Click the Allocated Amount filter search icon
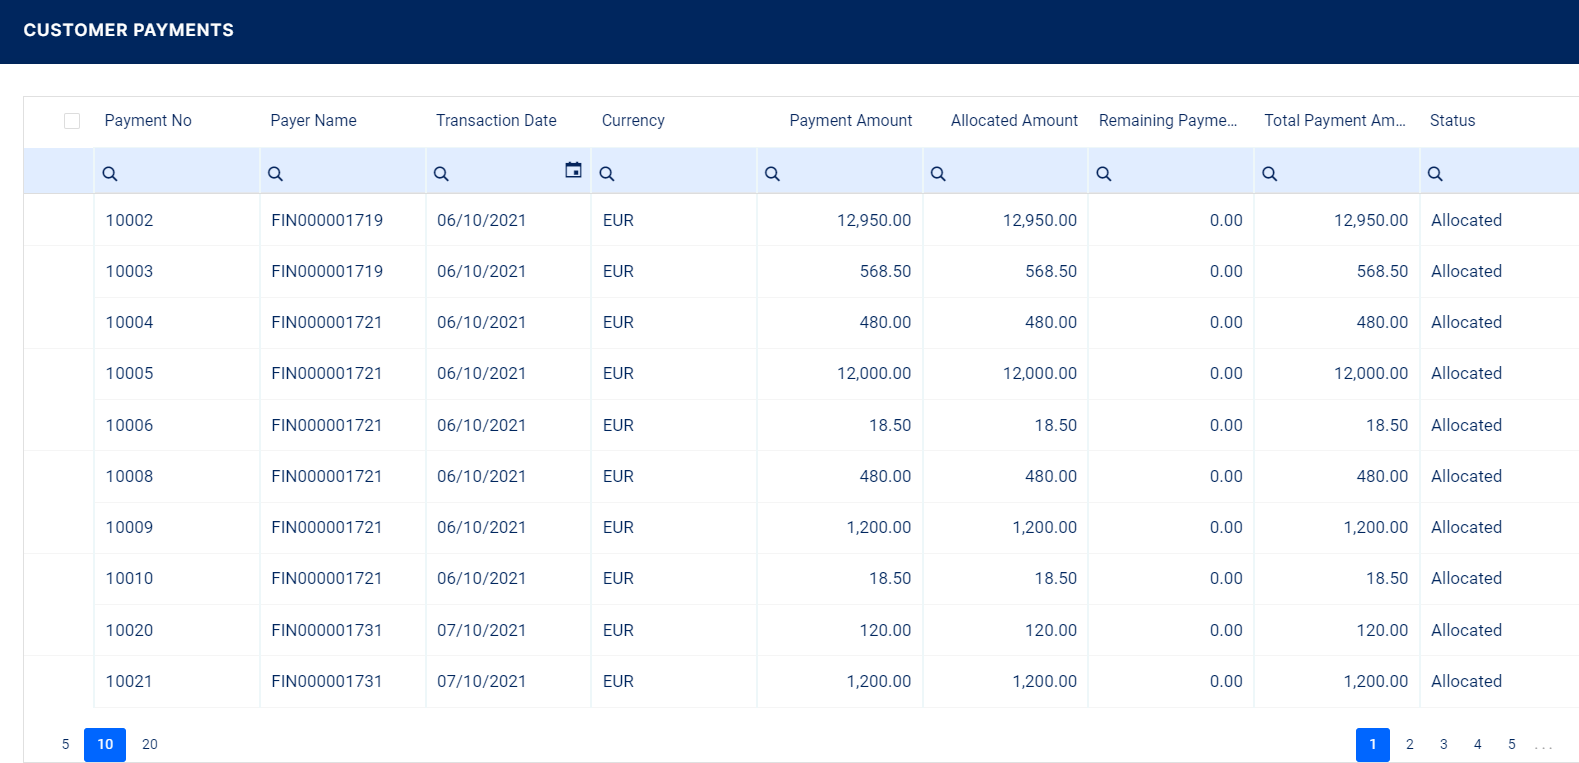Viewport: 1579px width, 763px height. click(938, 174)
